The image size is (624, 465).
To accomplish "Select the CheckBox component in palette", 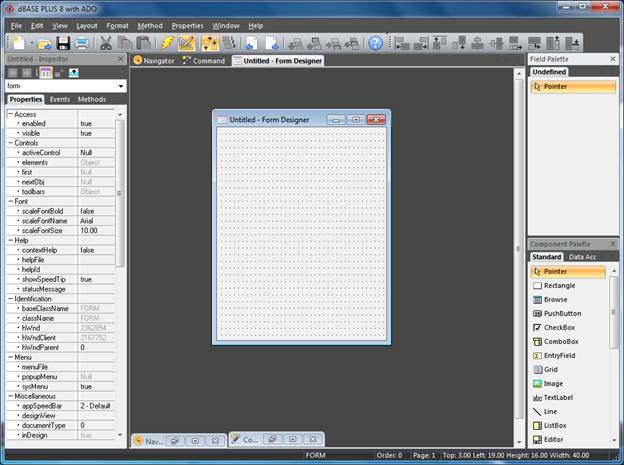I will pos(559,327).
